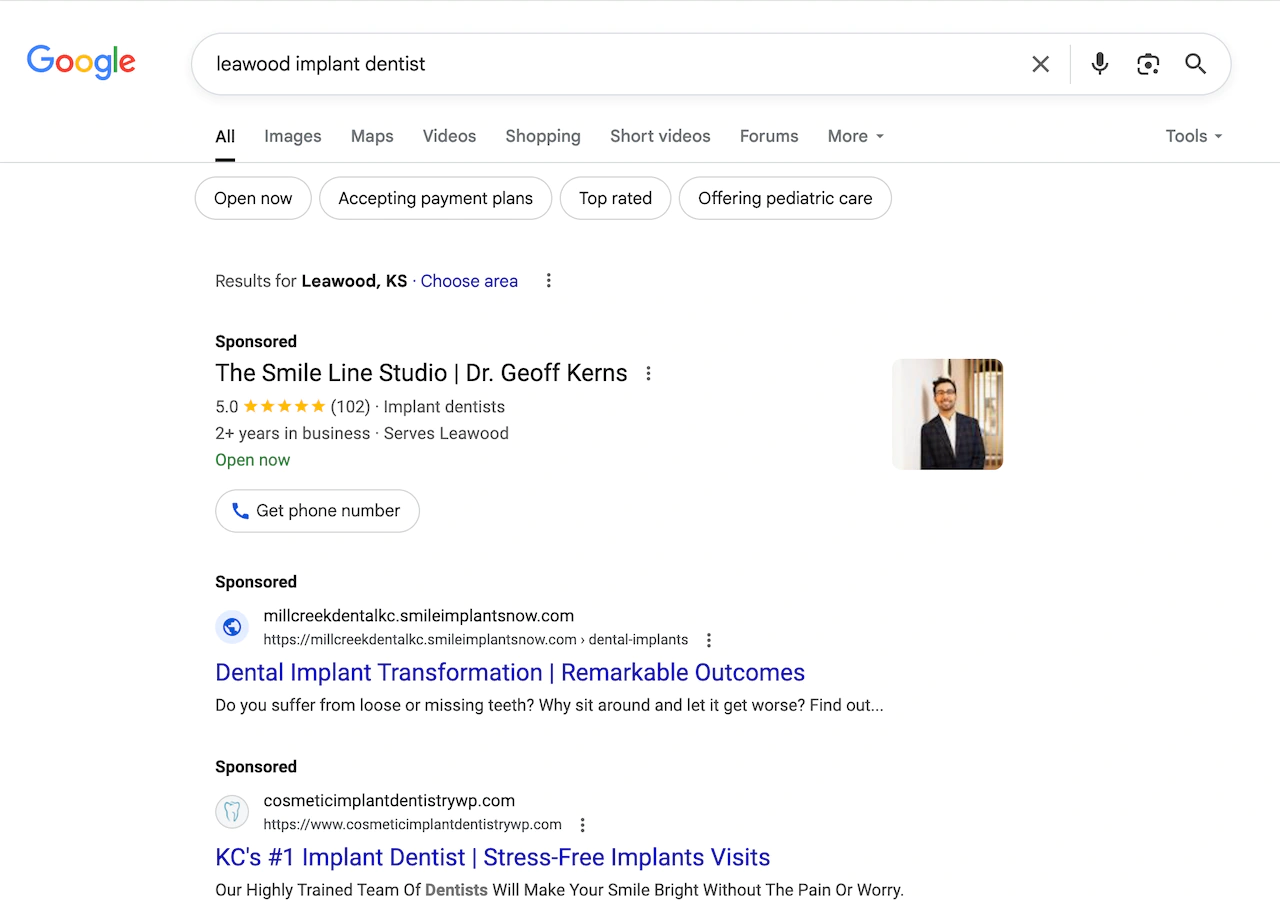Image resolution: width=1280 pixels, height=900 pixels.
Task: Click the green Open now status text
Action: pos(253,460)
